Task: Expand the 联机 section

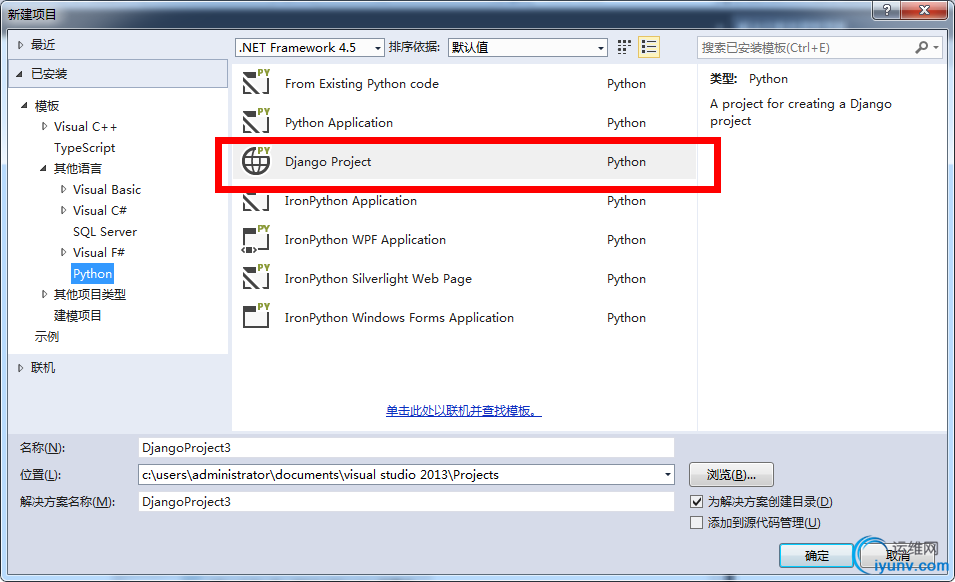Action: [21, 368]
